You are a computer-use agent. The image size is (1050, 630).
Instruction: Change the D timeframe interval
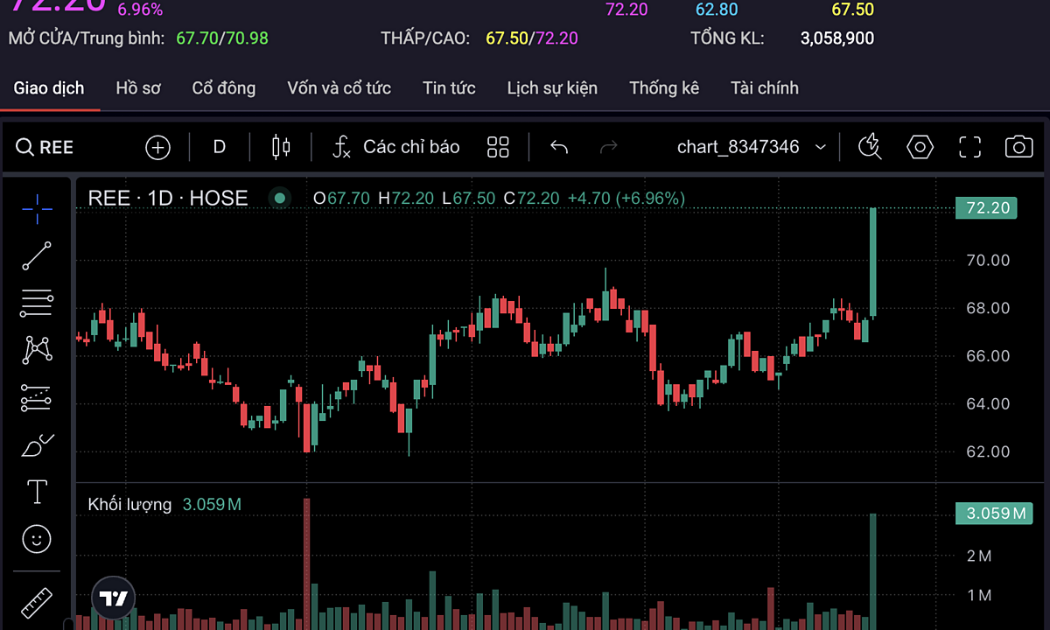pos(219,147)
